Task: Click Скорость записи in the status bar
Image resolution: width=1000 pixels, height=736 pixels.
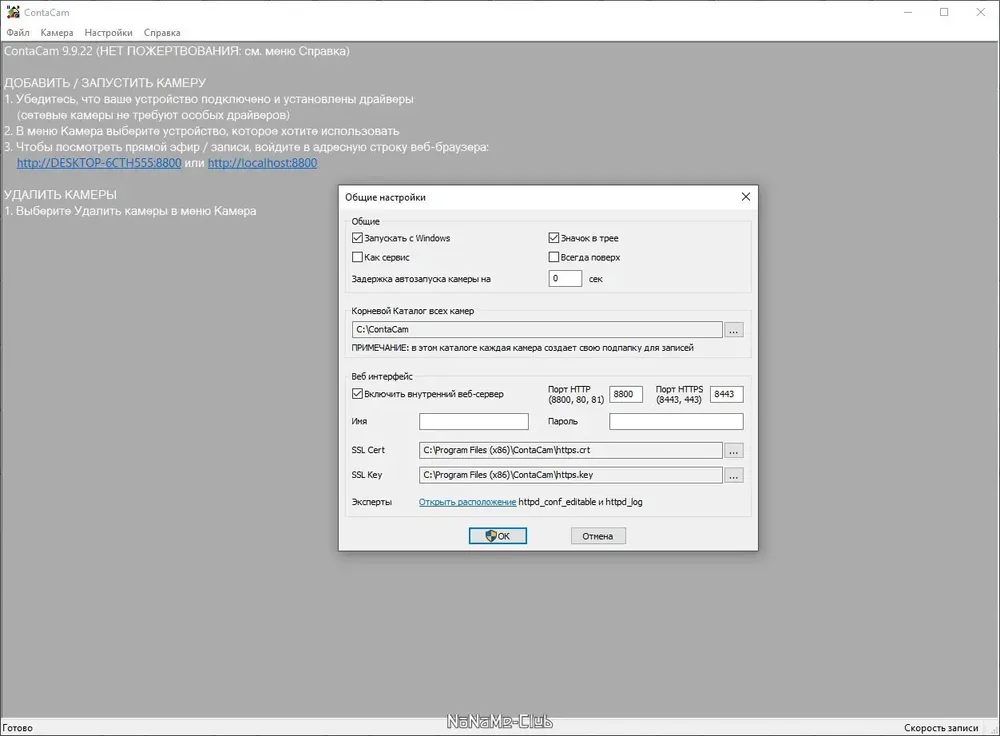Action: coord(941,728)
